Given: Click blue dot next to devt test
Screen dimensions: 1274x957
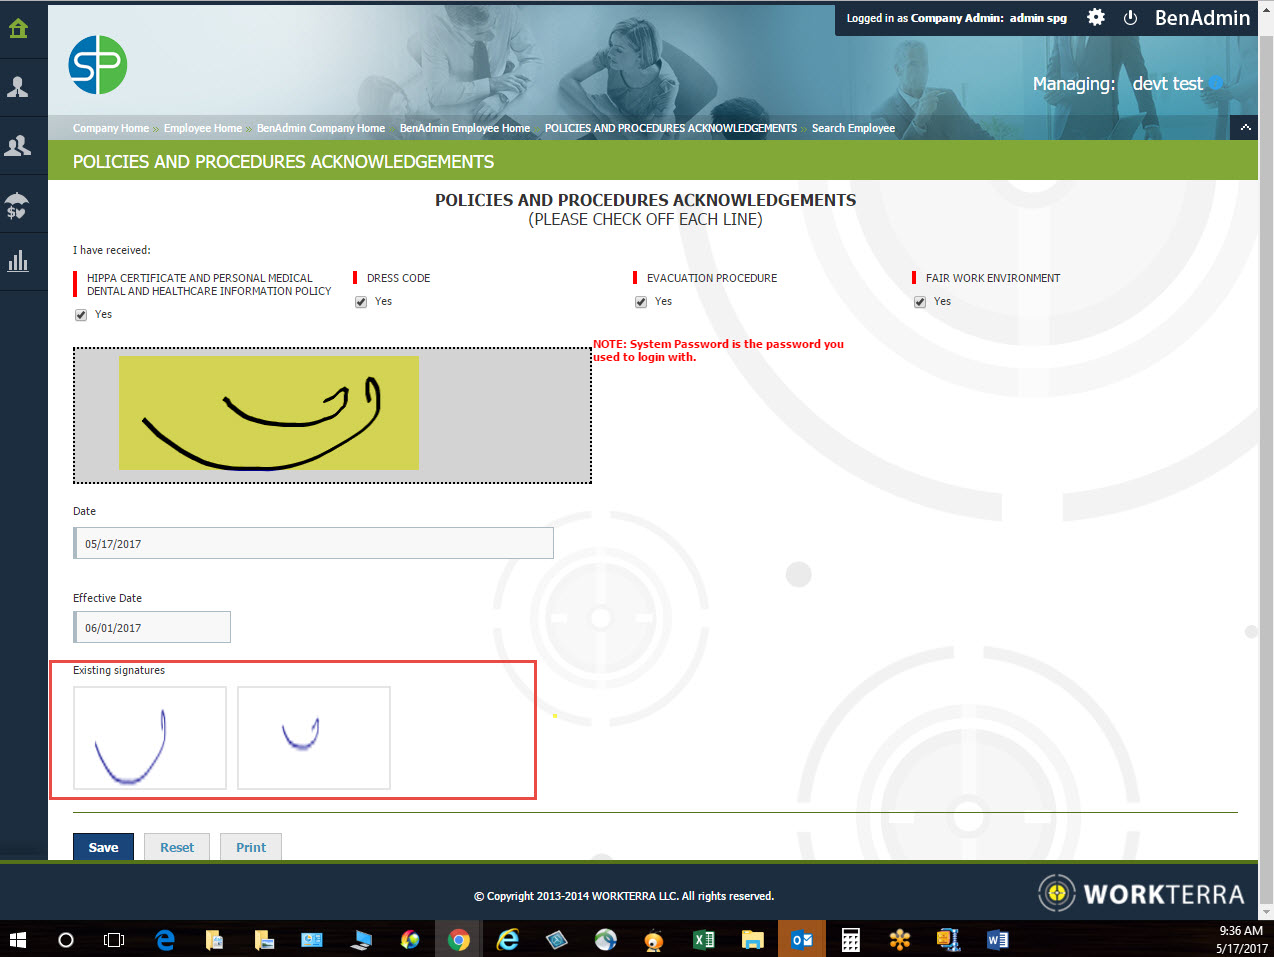Looking at the screenshot, I should [x=1216, y=83].
